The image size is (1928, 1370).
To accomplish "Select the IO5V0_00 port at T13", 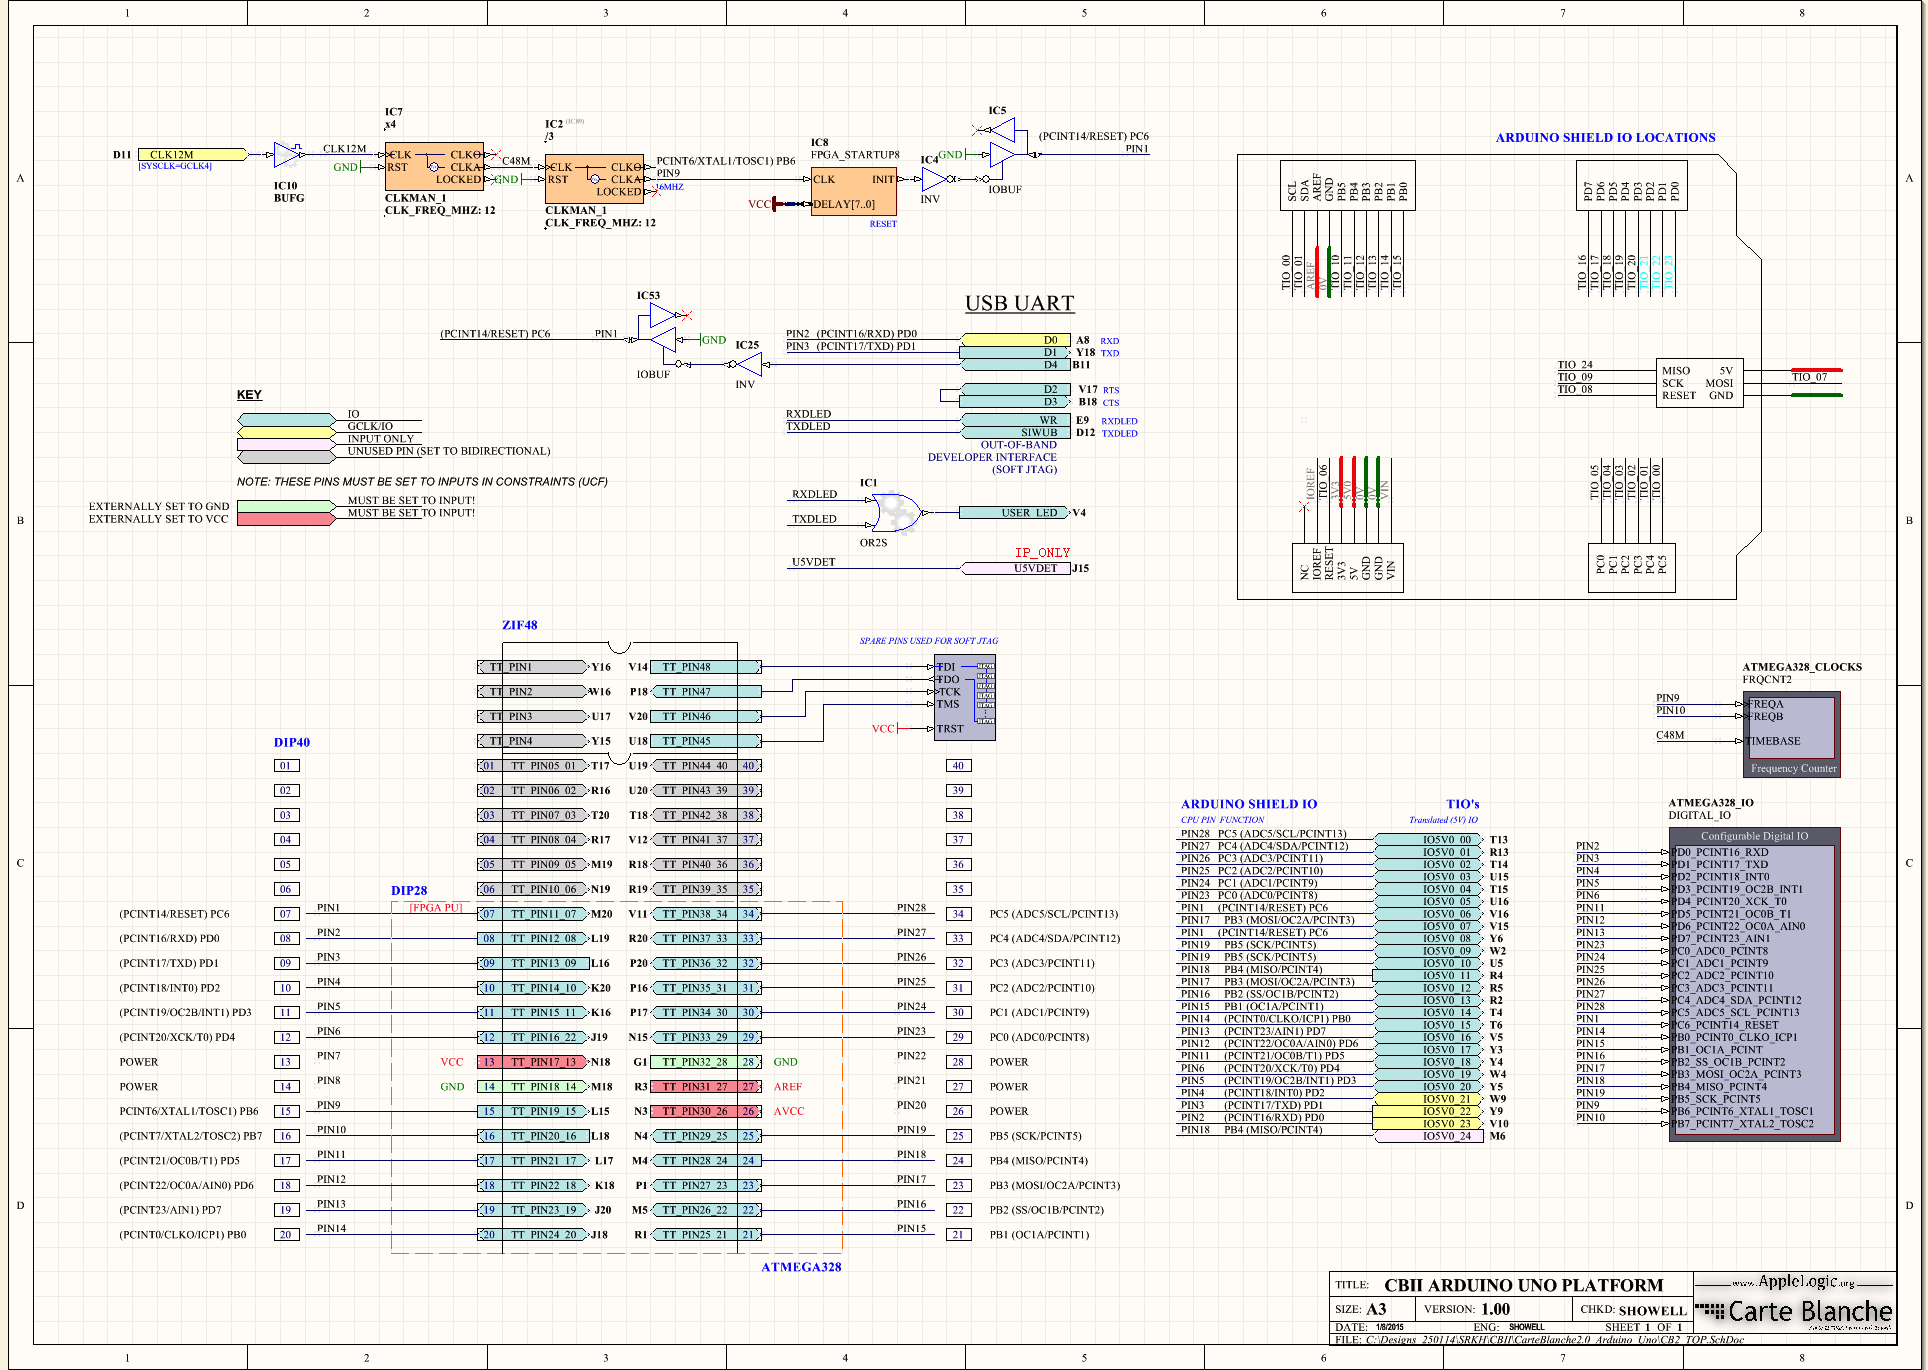I will 1430,840.
